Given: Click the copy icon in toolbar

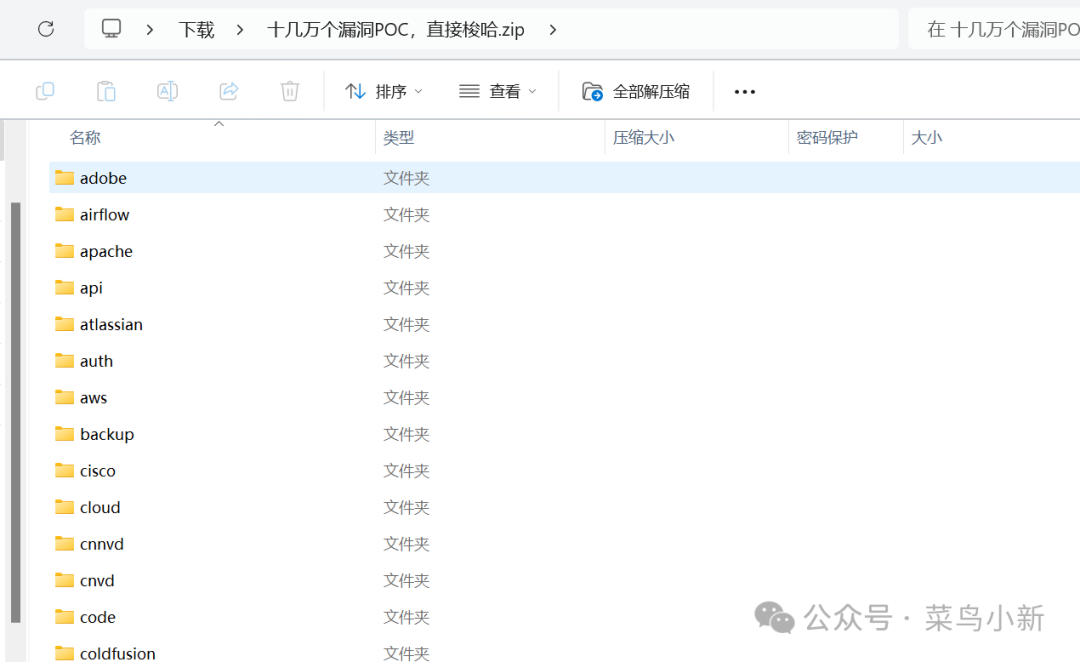Looking at the screenshot, I should pos(45,91).
